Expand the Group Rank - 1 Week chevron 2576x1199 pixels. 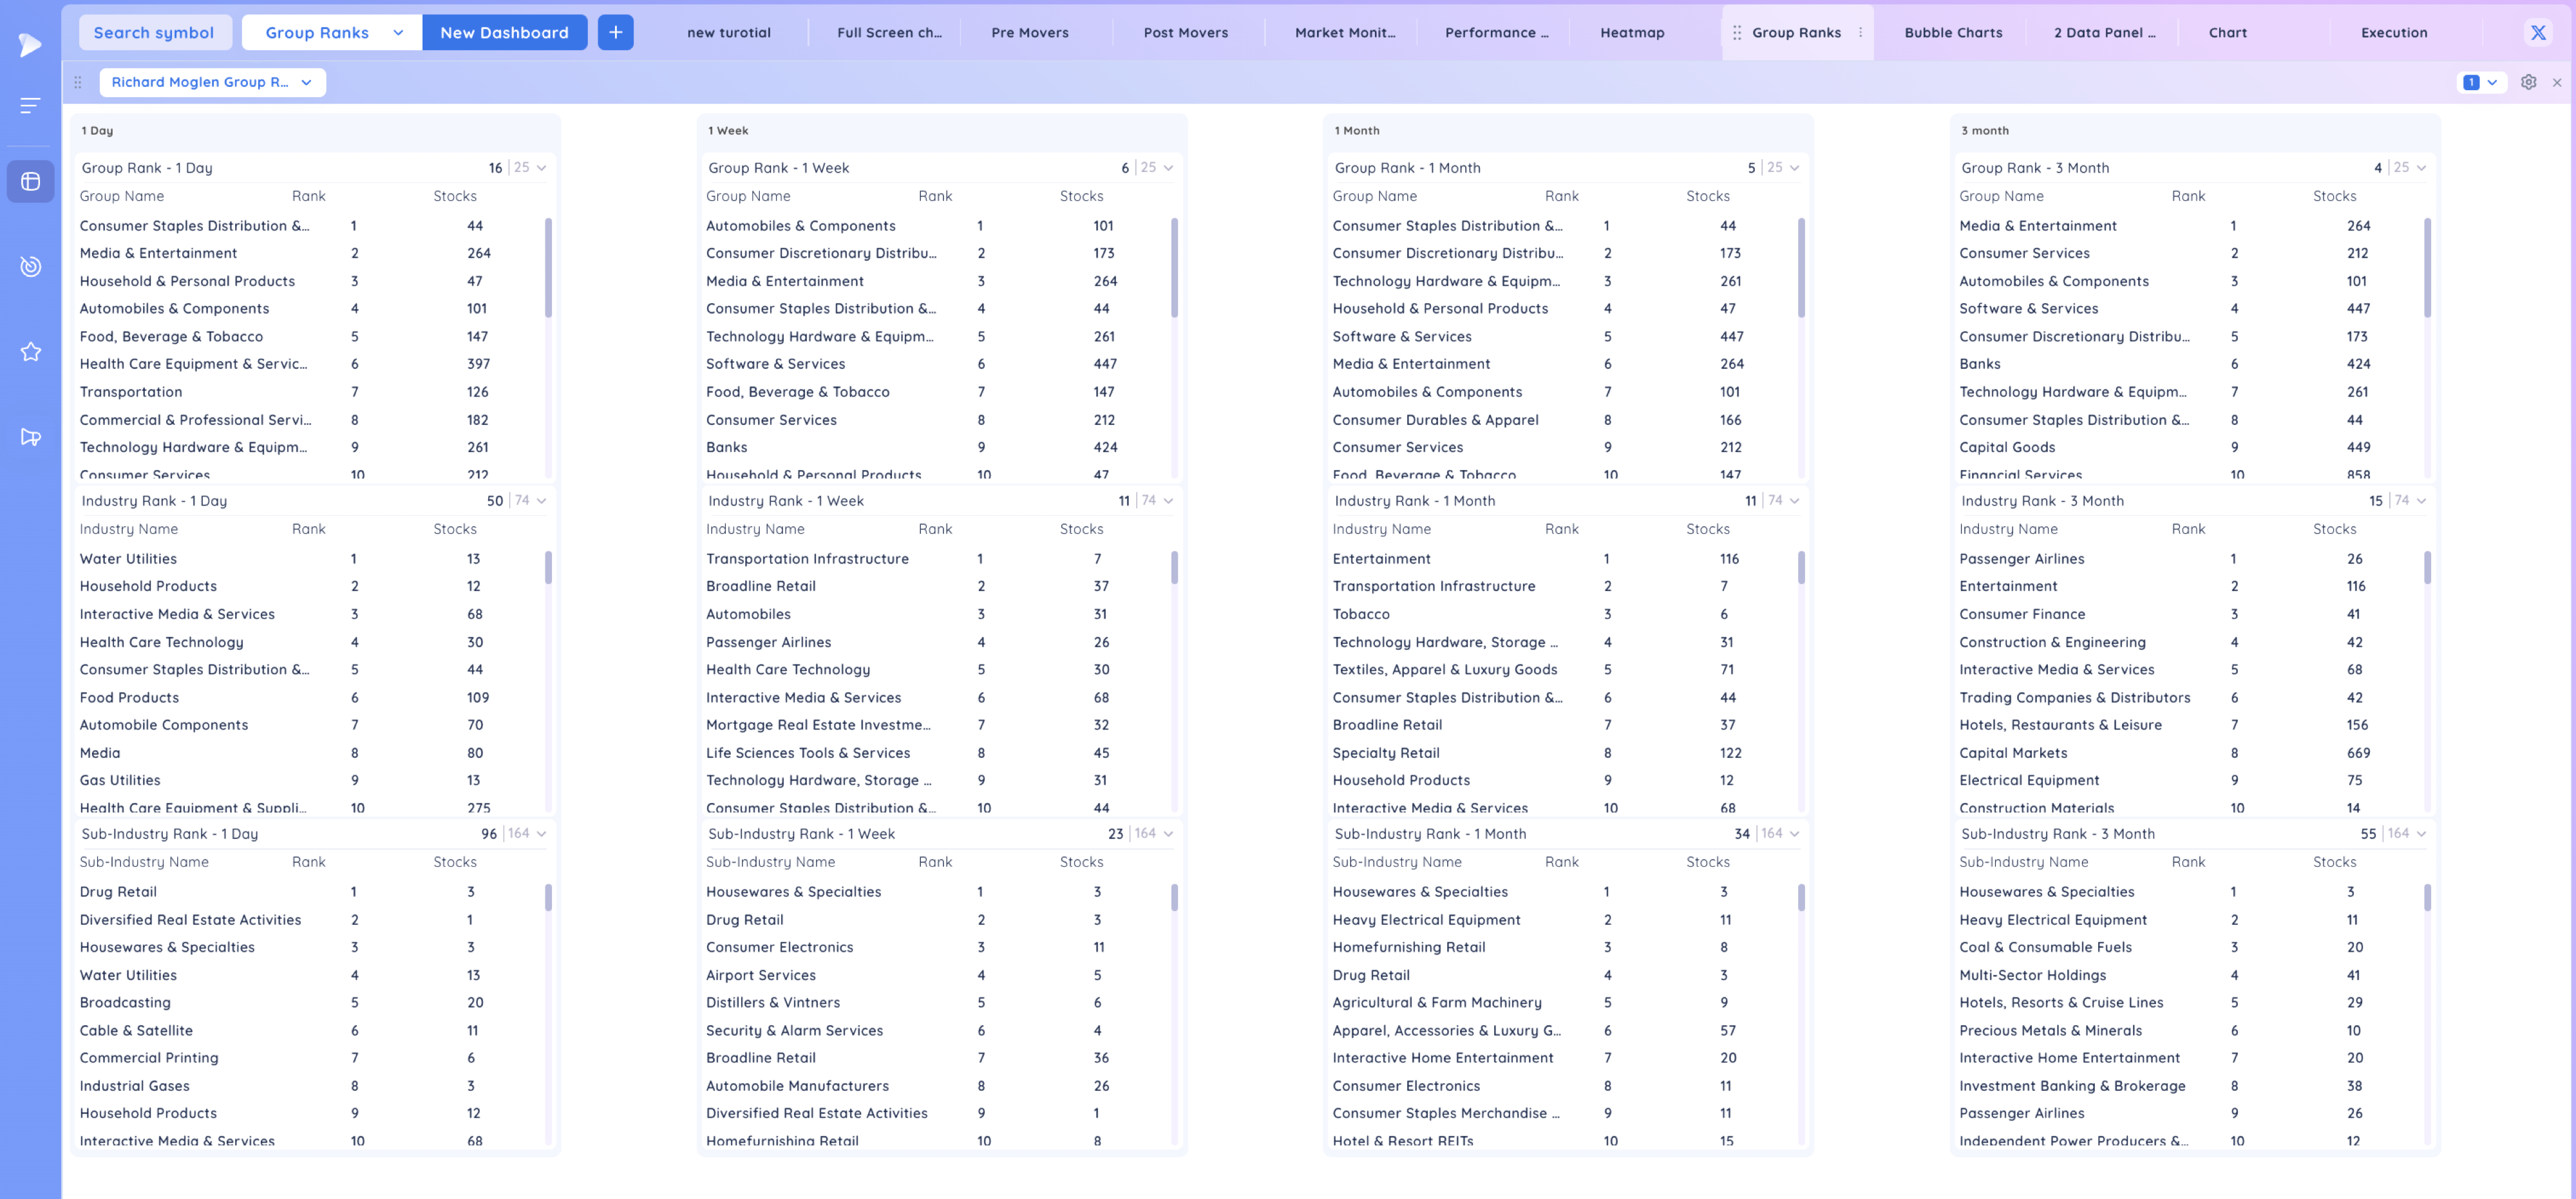coord(1168,168)
